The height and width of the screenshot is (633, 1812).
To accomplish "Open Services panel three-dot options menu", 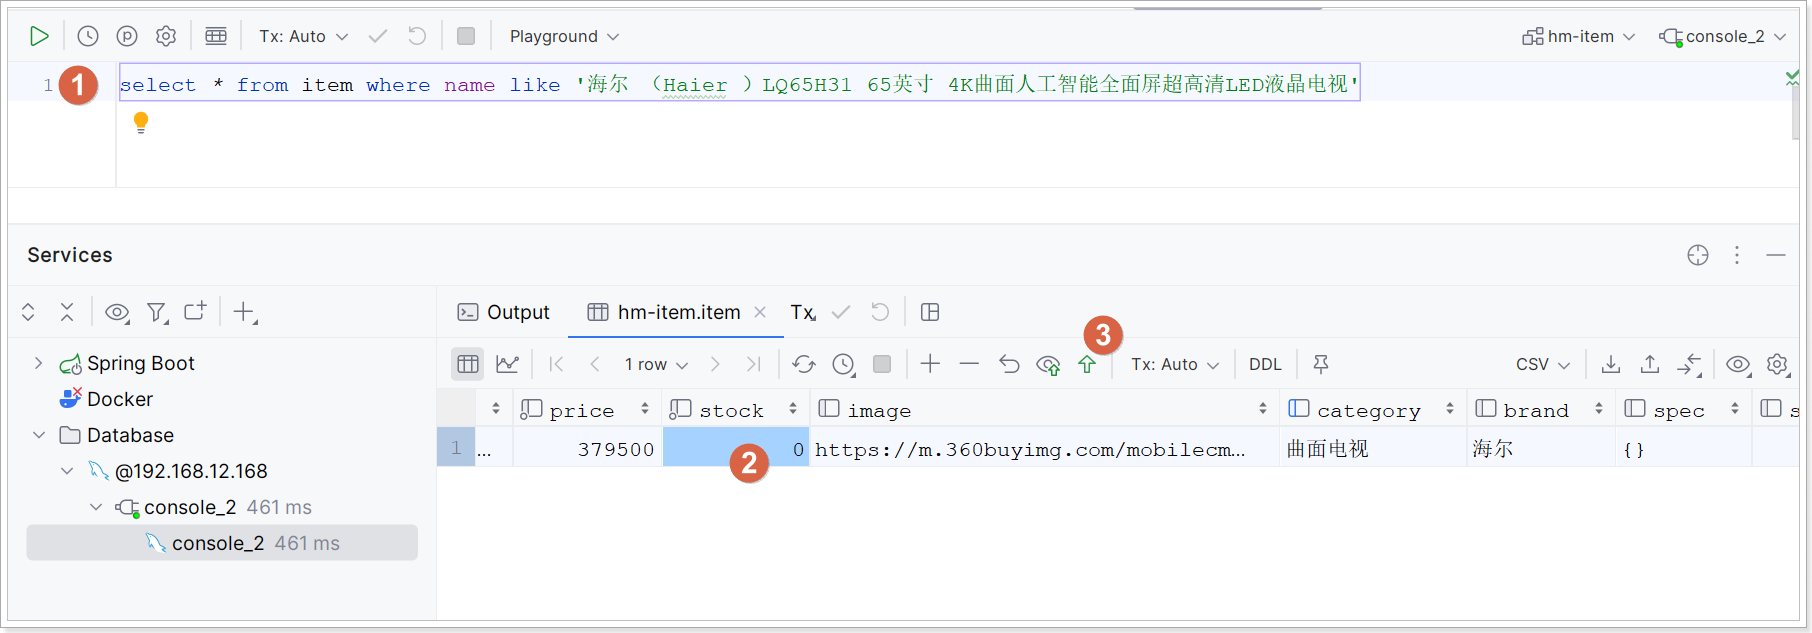I will pyautogui.click(x=1737, y=255).
